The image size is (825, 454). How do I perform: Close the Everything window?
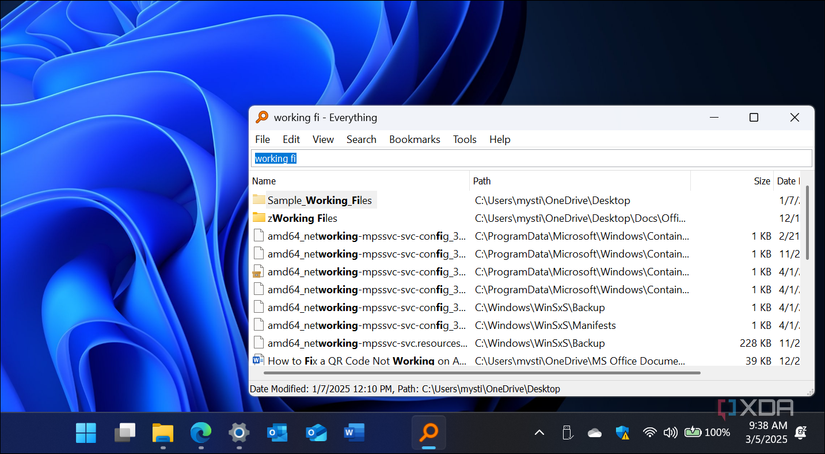coord(794,117)
